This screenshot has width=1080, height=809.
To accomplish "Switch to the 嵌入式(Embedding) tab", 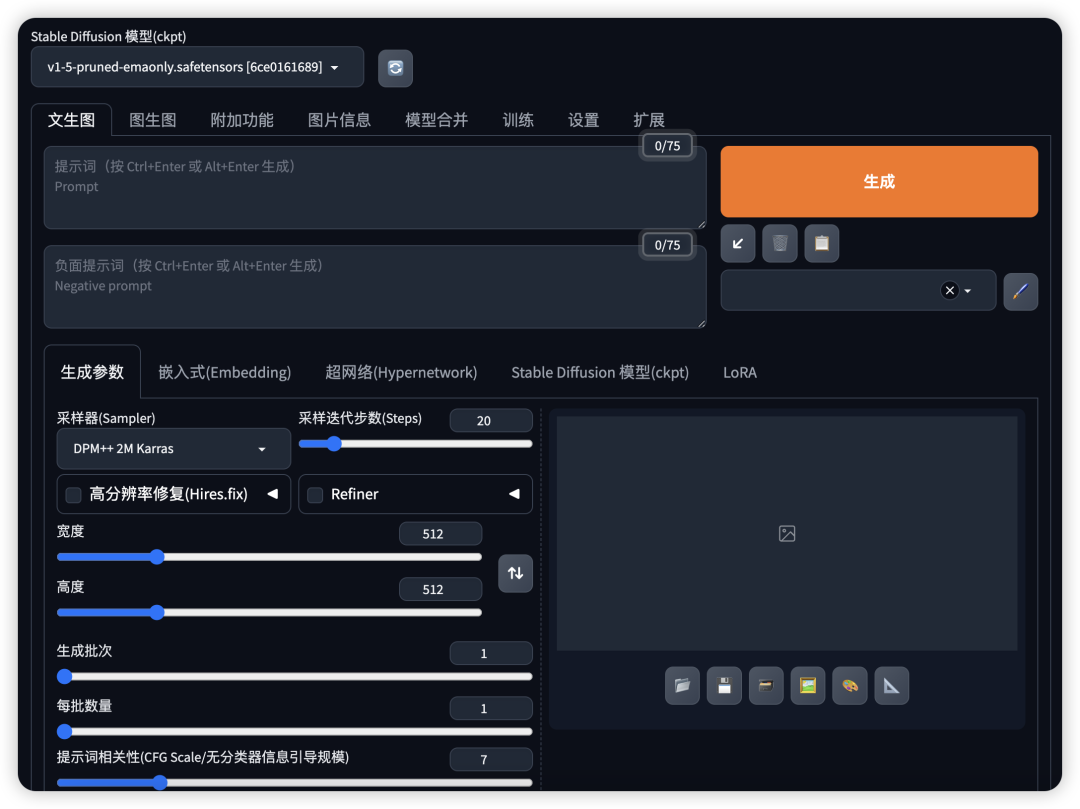I will [x=225, y=372].
